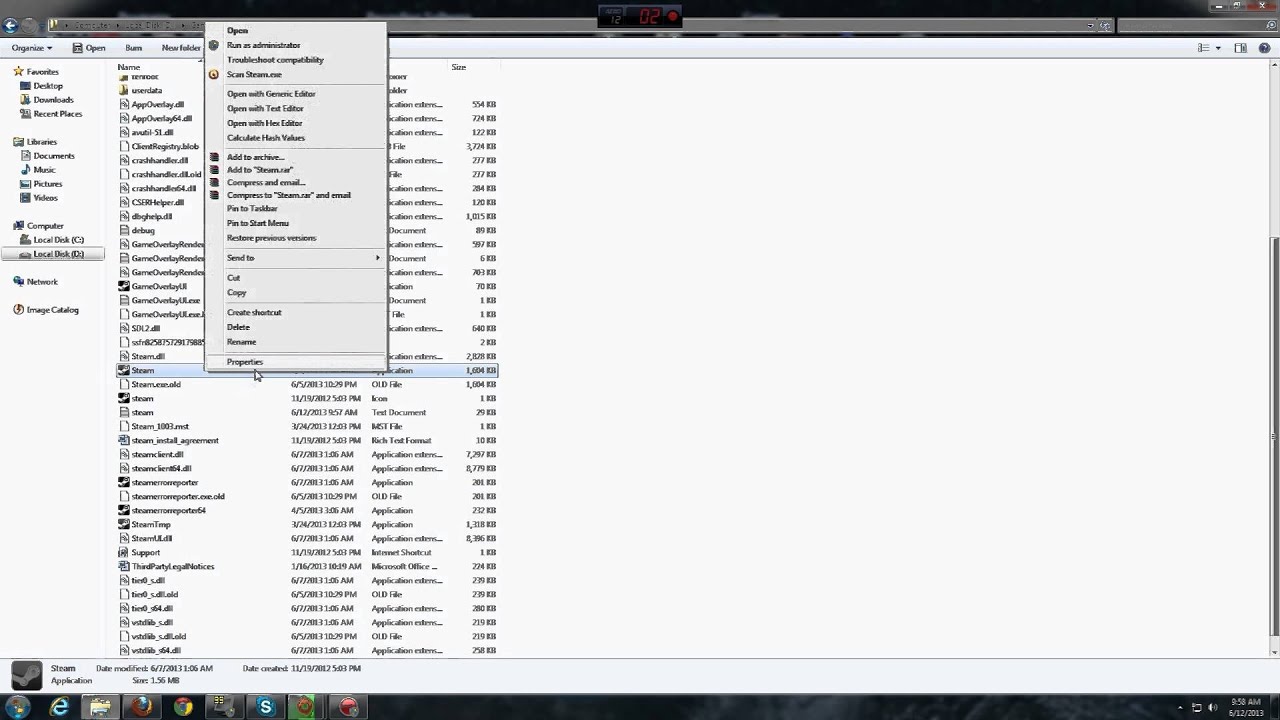Image resolution: width=1280 pixels, height=720 pixels.
Task: Choose Copy in the context menu
Action: coord(236,293)
